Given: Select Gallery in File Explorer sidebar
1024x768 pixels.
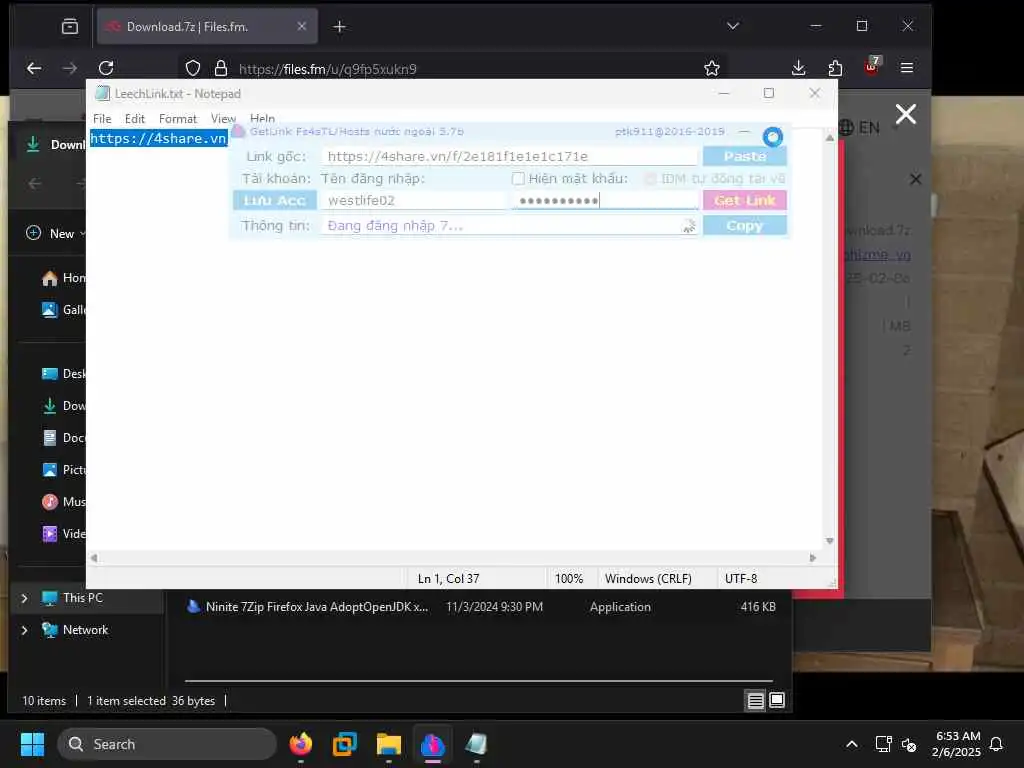Looking at the screenshot, I should click(x=63, y=310).
